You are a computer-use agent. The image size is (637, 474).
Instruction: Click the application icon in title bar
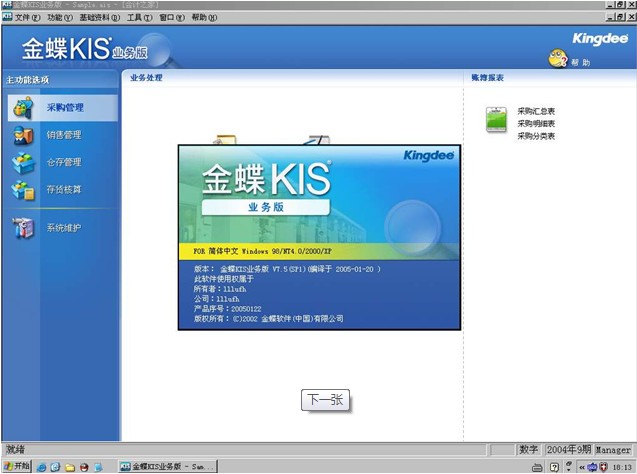(x=7, y=5)
